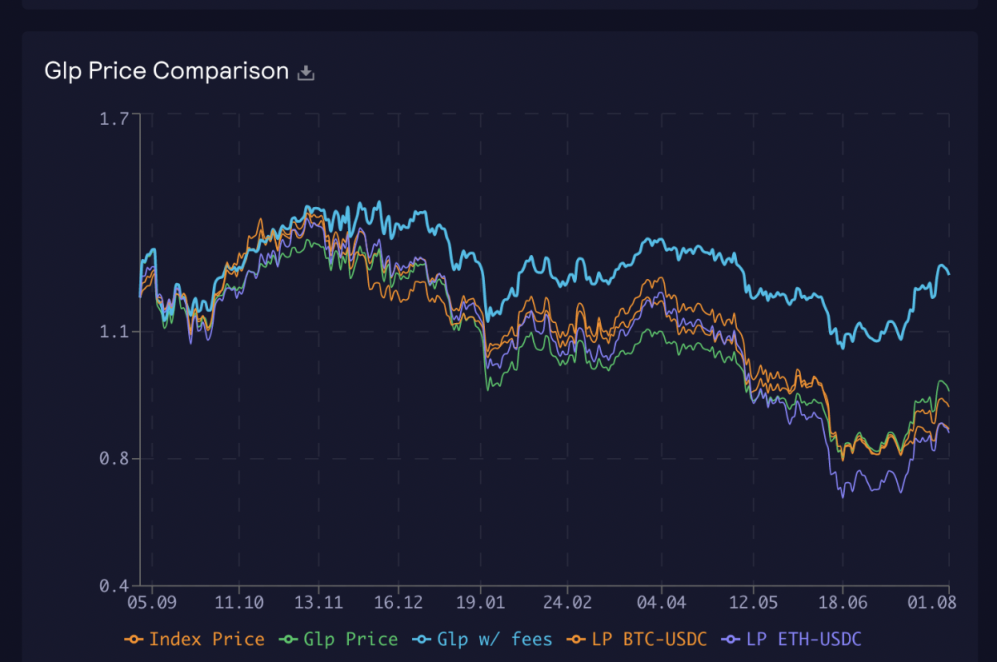
Task: Click the download chart icon beside the title
Action: pos(304,71)
